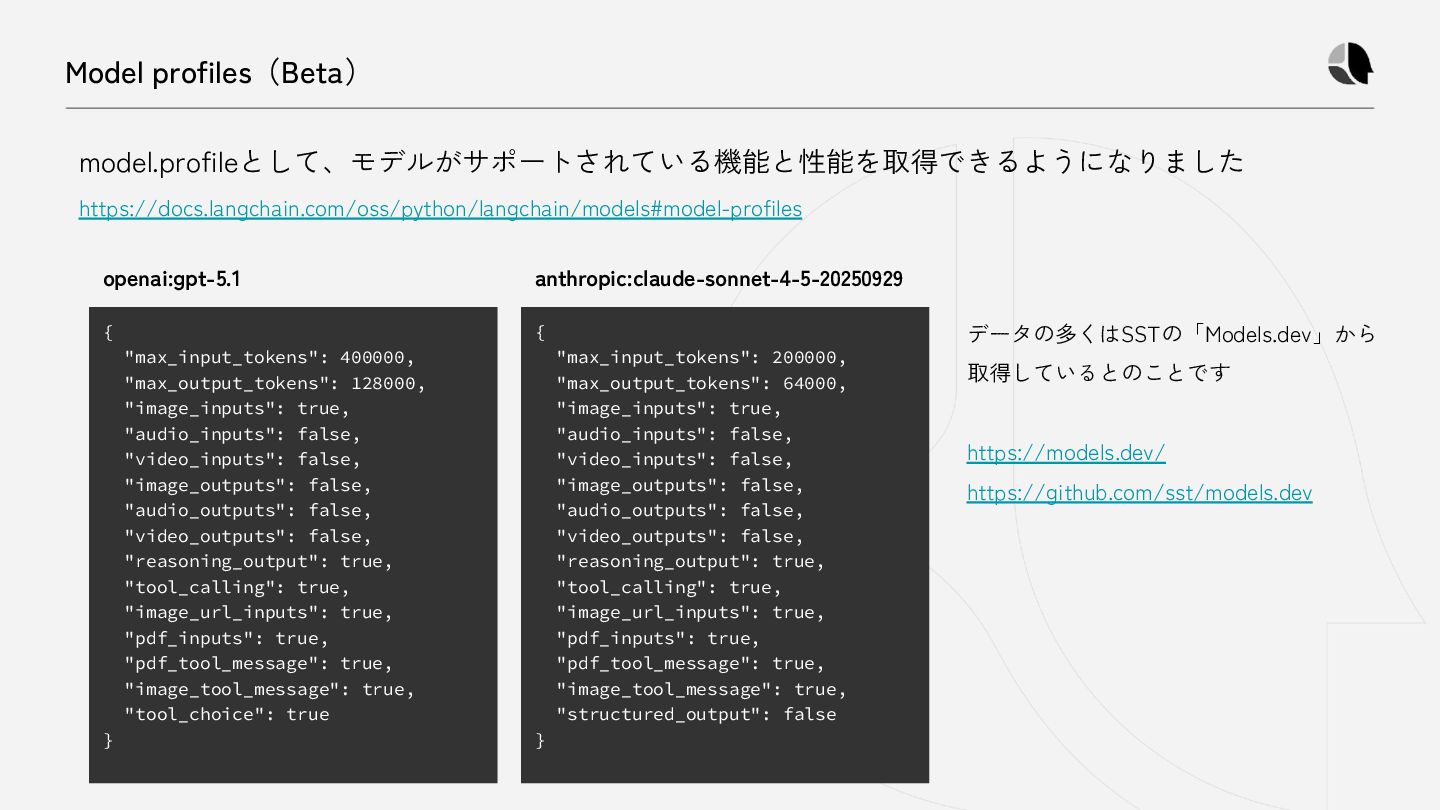Click "audio_outputs" line in the anthropic block
Image resolution: width=1440 pixels, height=810 pixels.
tap(680, 510)
